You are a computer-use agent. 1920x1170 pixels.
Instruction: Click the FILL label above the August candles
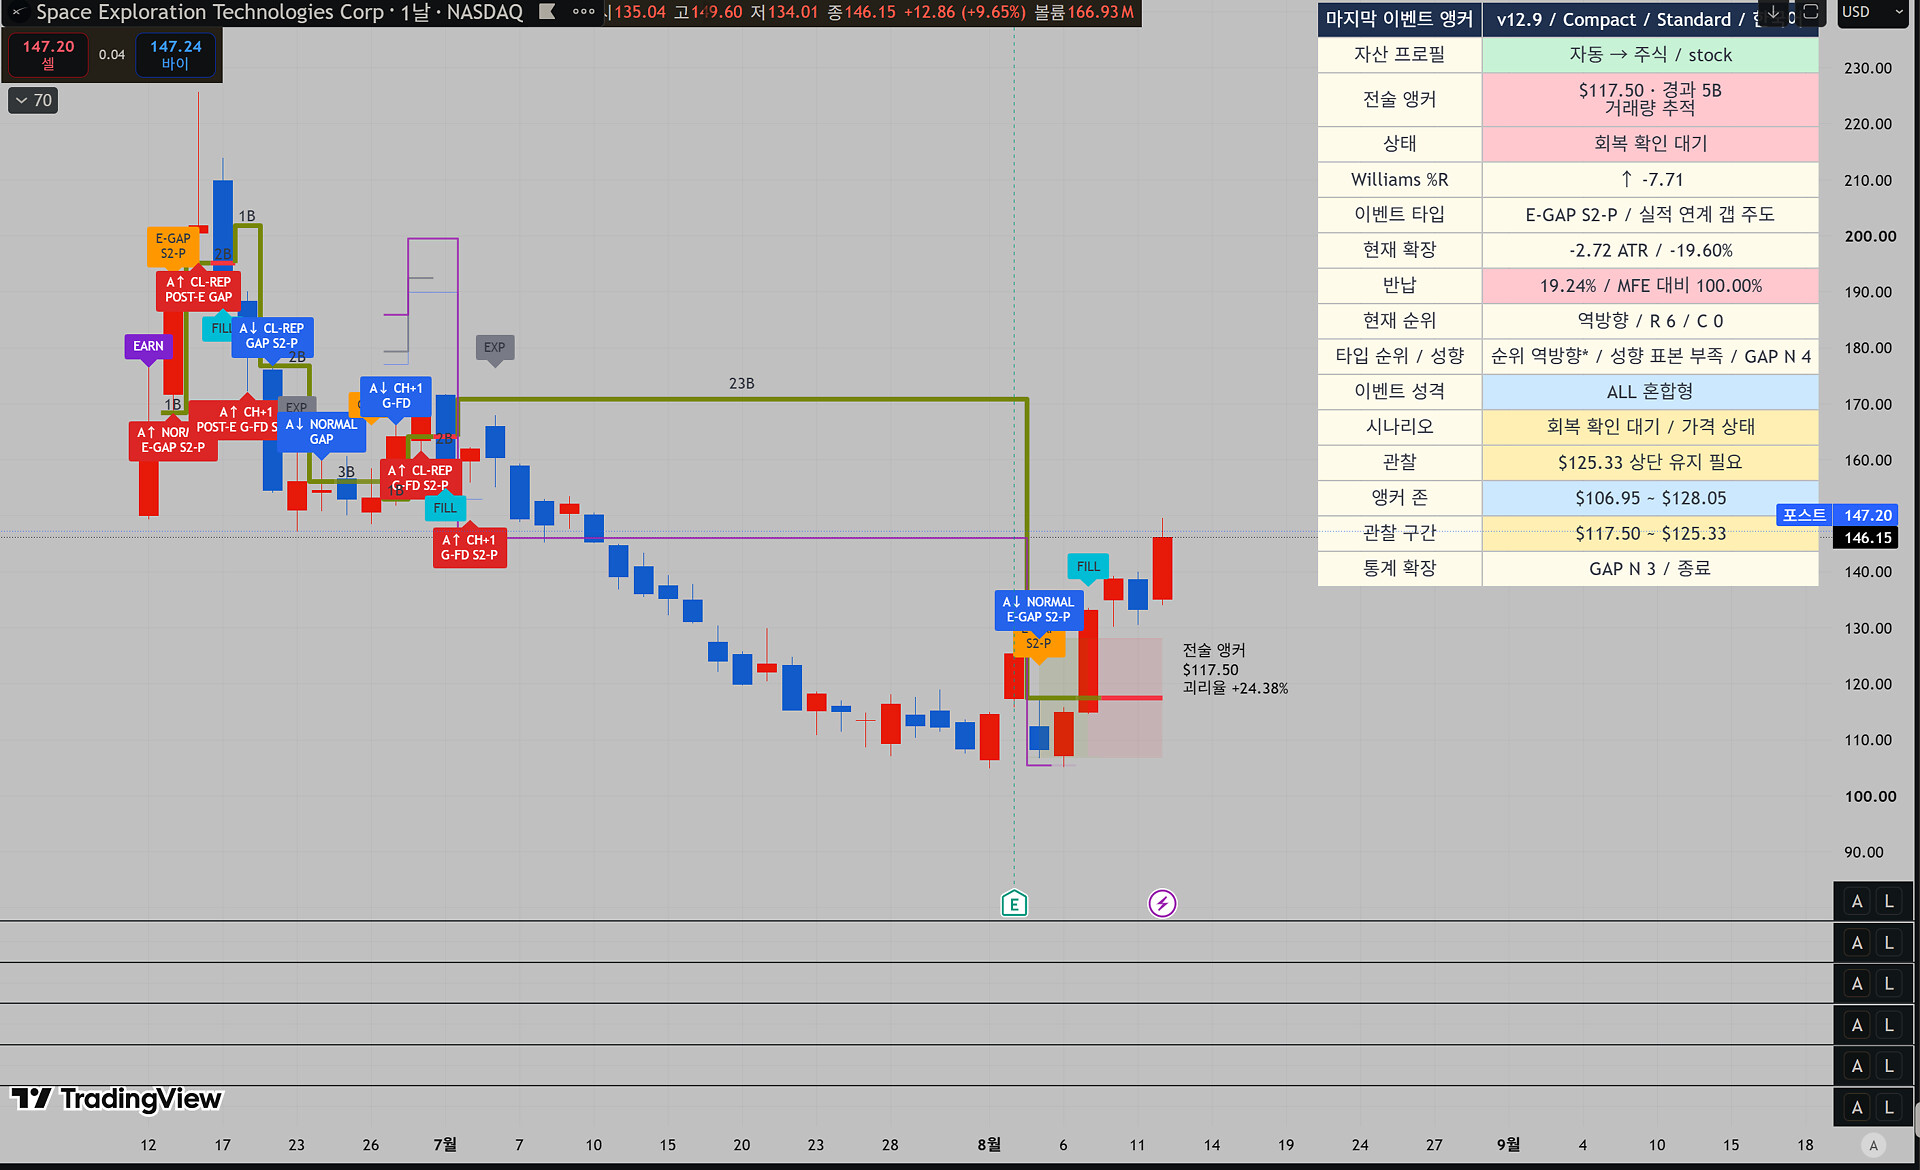click(x=1088, y=566)
